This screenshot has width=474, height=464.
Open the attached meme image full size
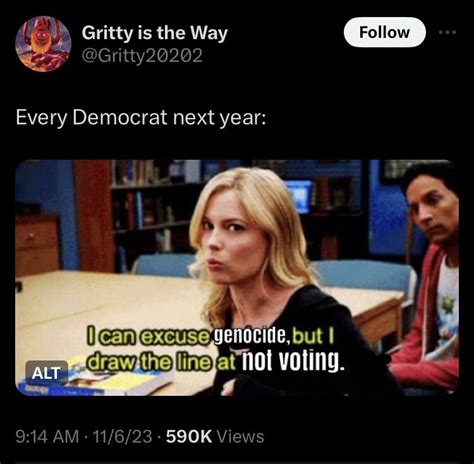point(237,278)
